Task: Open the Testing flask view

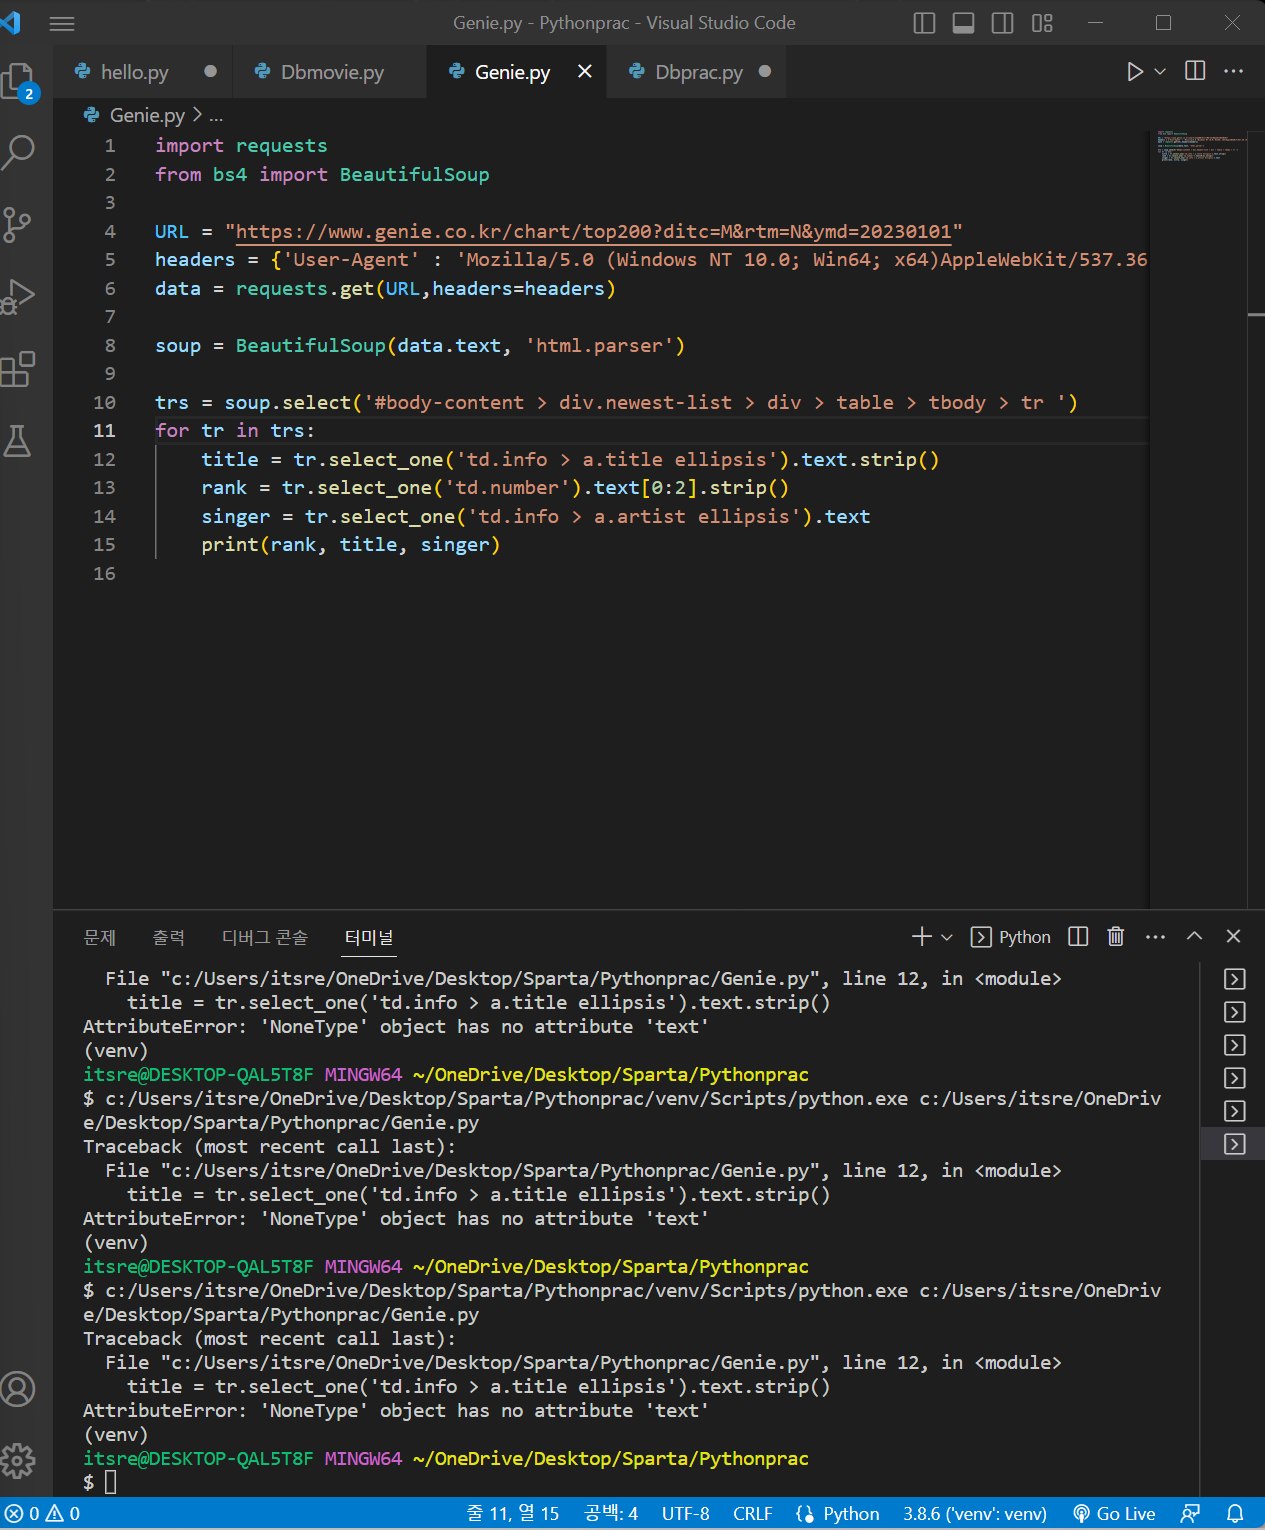Action: (x=19, y=440)
